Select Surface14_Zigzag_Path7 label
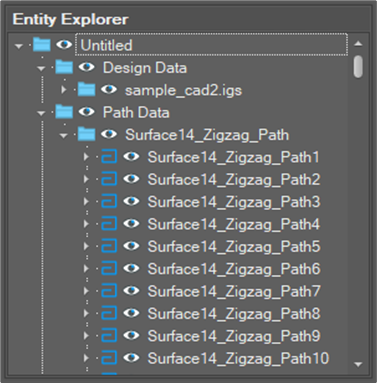Image resolution: width=377 pixels, height=383 pixels. [x=234, y=292]
